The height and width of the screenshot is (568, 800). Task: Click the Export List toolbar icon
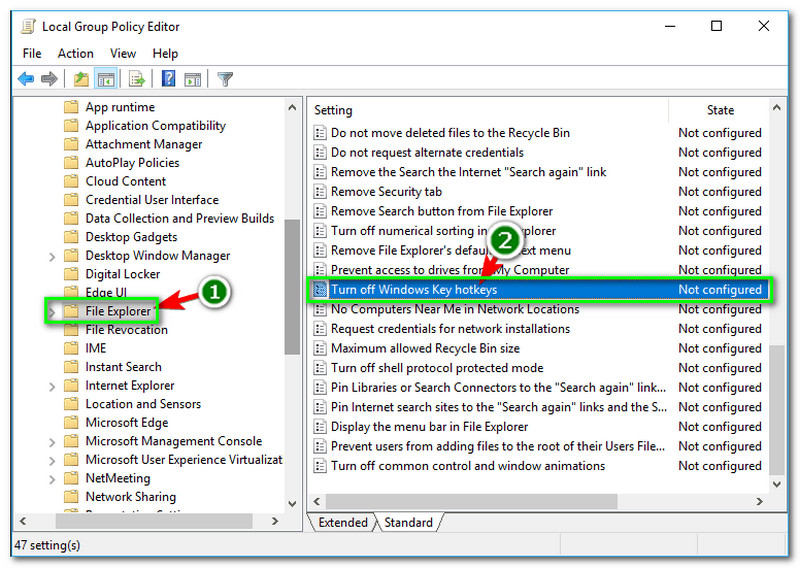[137, 79]
